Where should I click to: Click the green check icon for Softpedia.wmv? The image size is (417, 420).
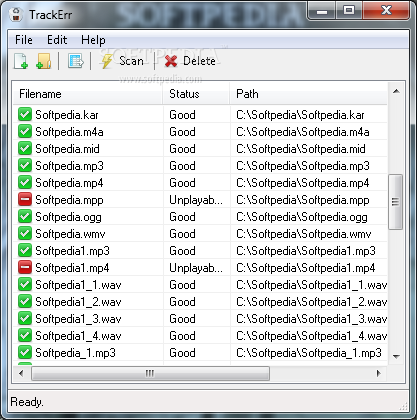click(25, 233)
